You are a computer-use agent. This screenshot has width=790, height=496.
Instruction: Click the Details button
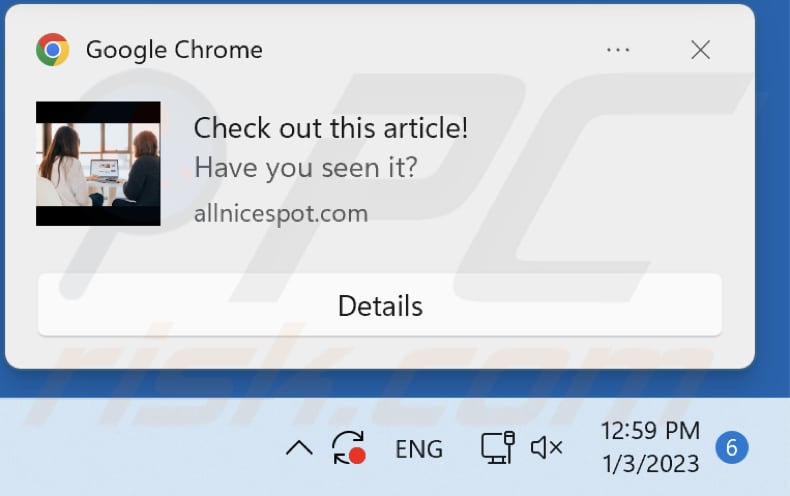tap(380, 305)
